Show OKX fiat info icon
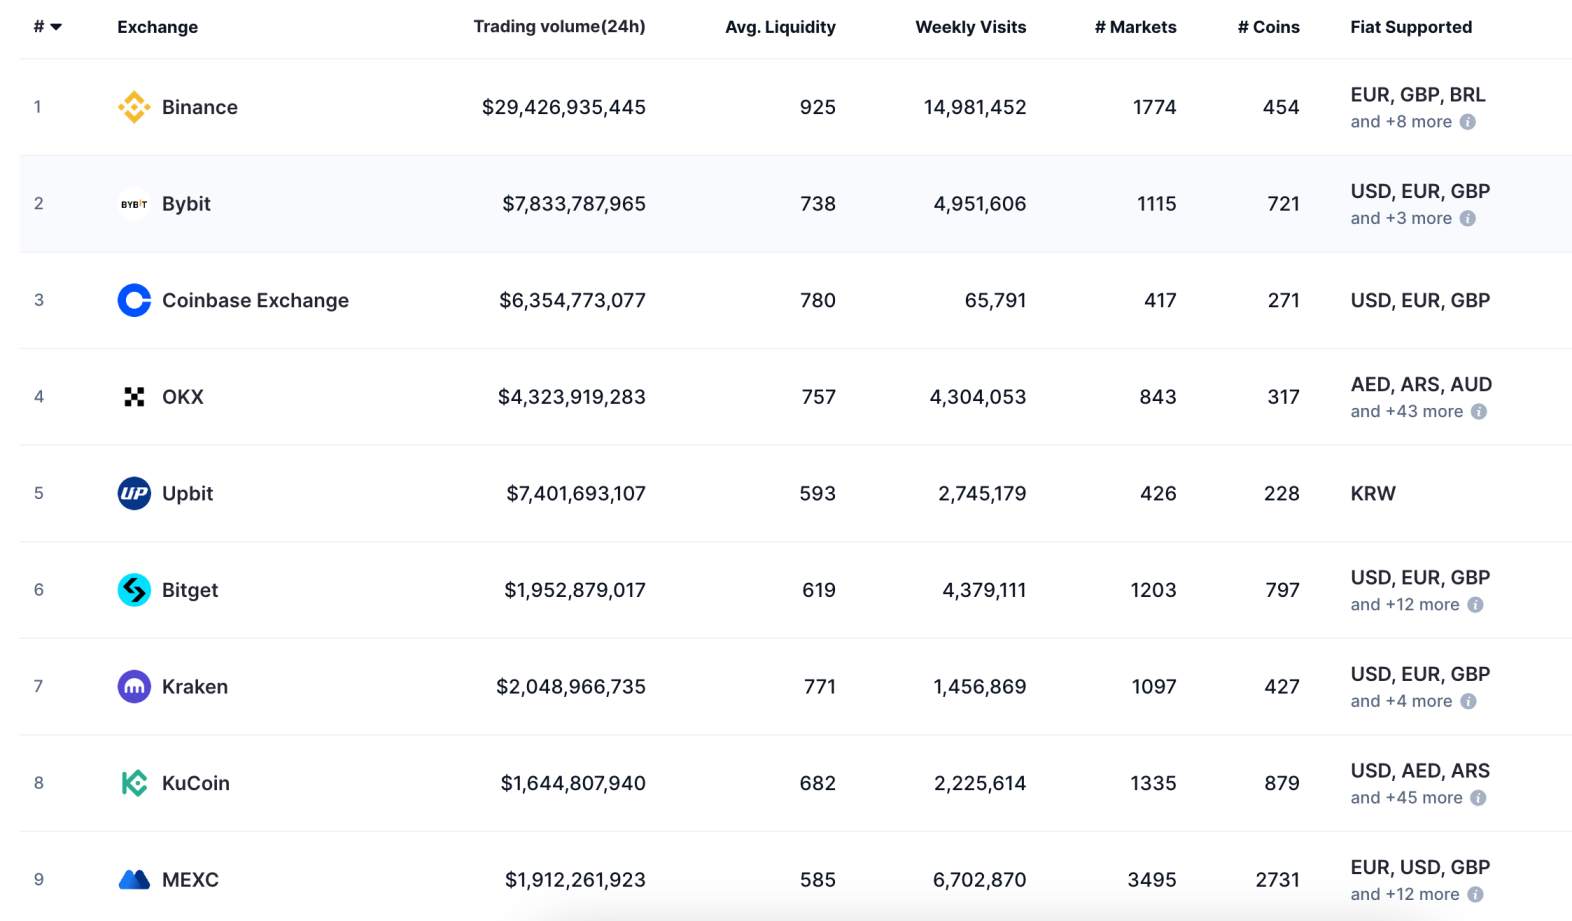1572x921 pixels. [x=1479, y=412]
